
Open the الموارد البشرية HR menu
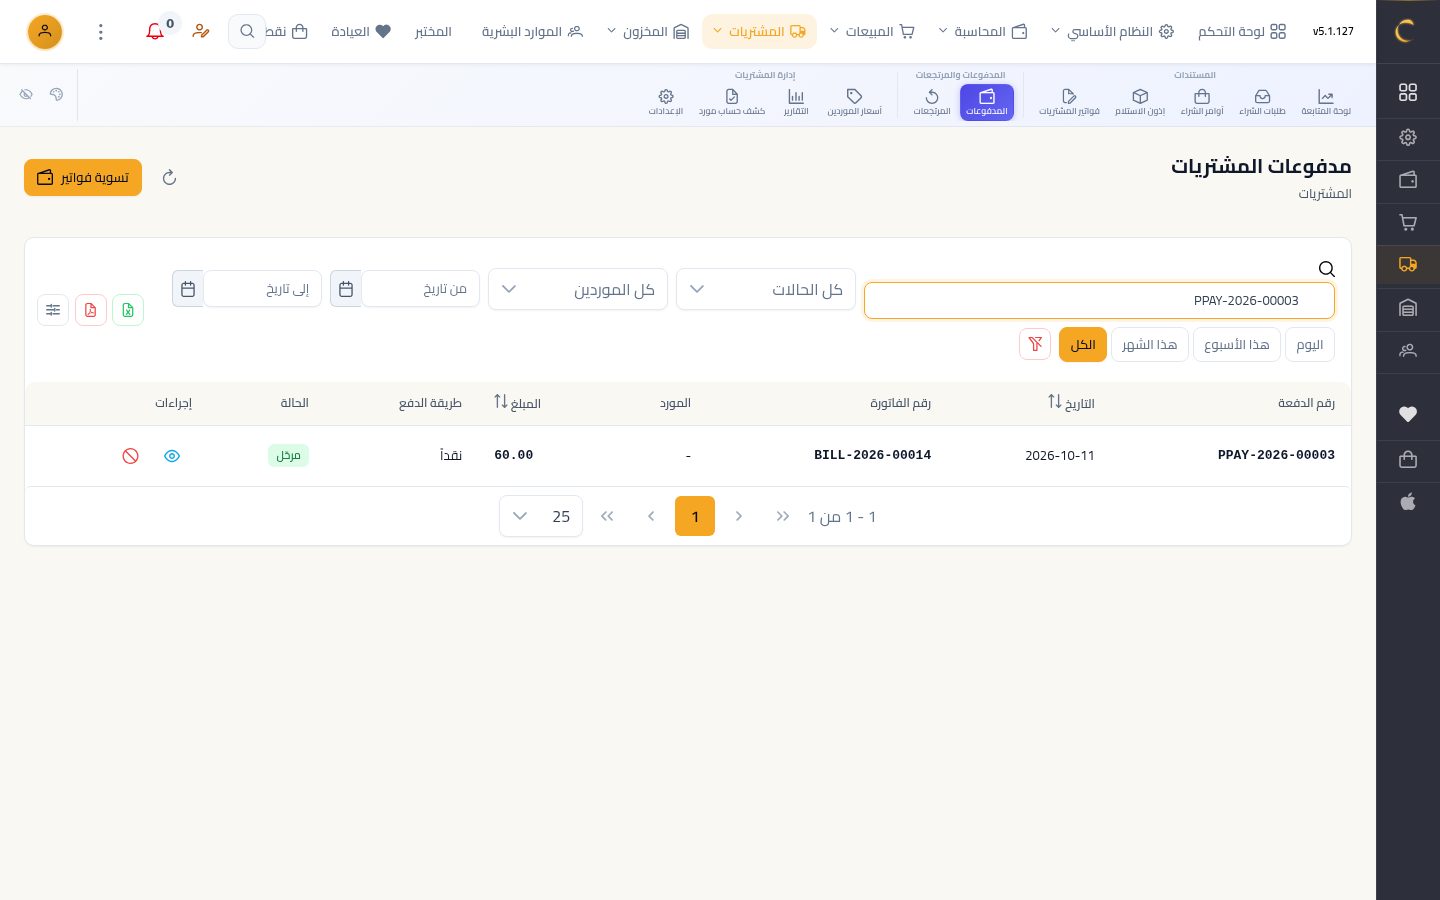532,32
